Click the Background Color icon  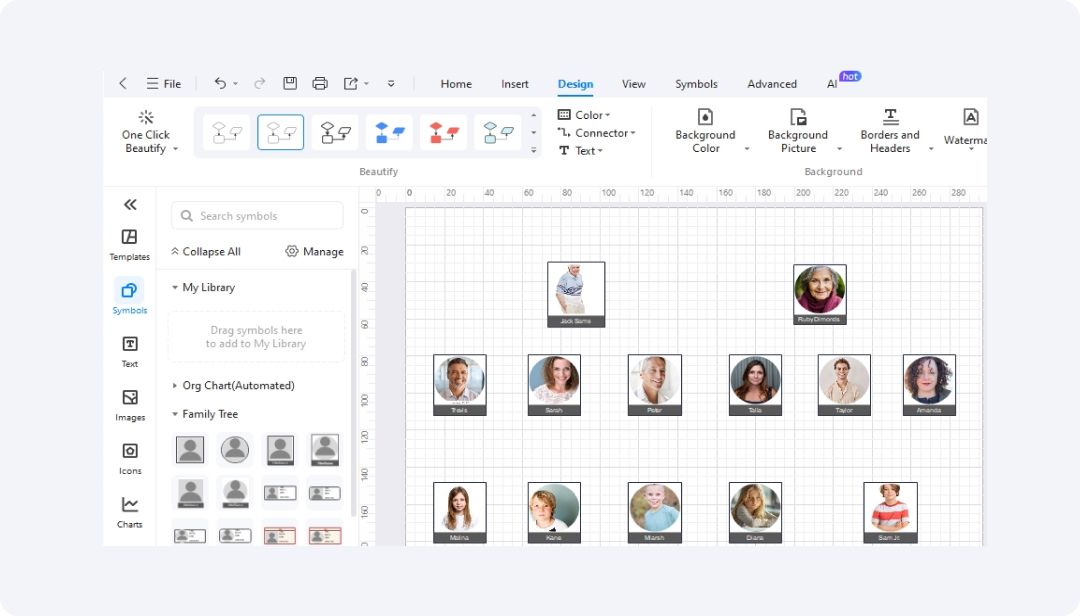pos(705,116)
